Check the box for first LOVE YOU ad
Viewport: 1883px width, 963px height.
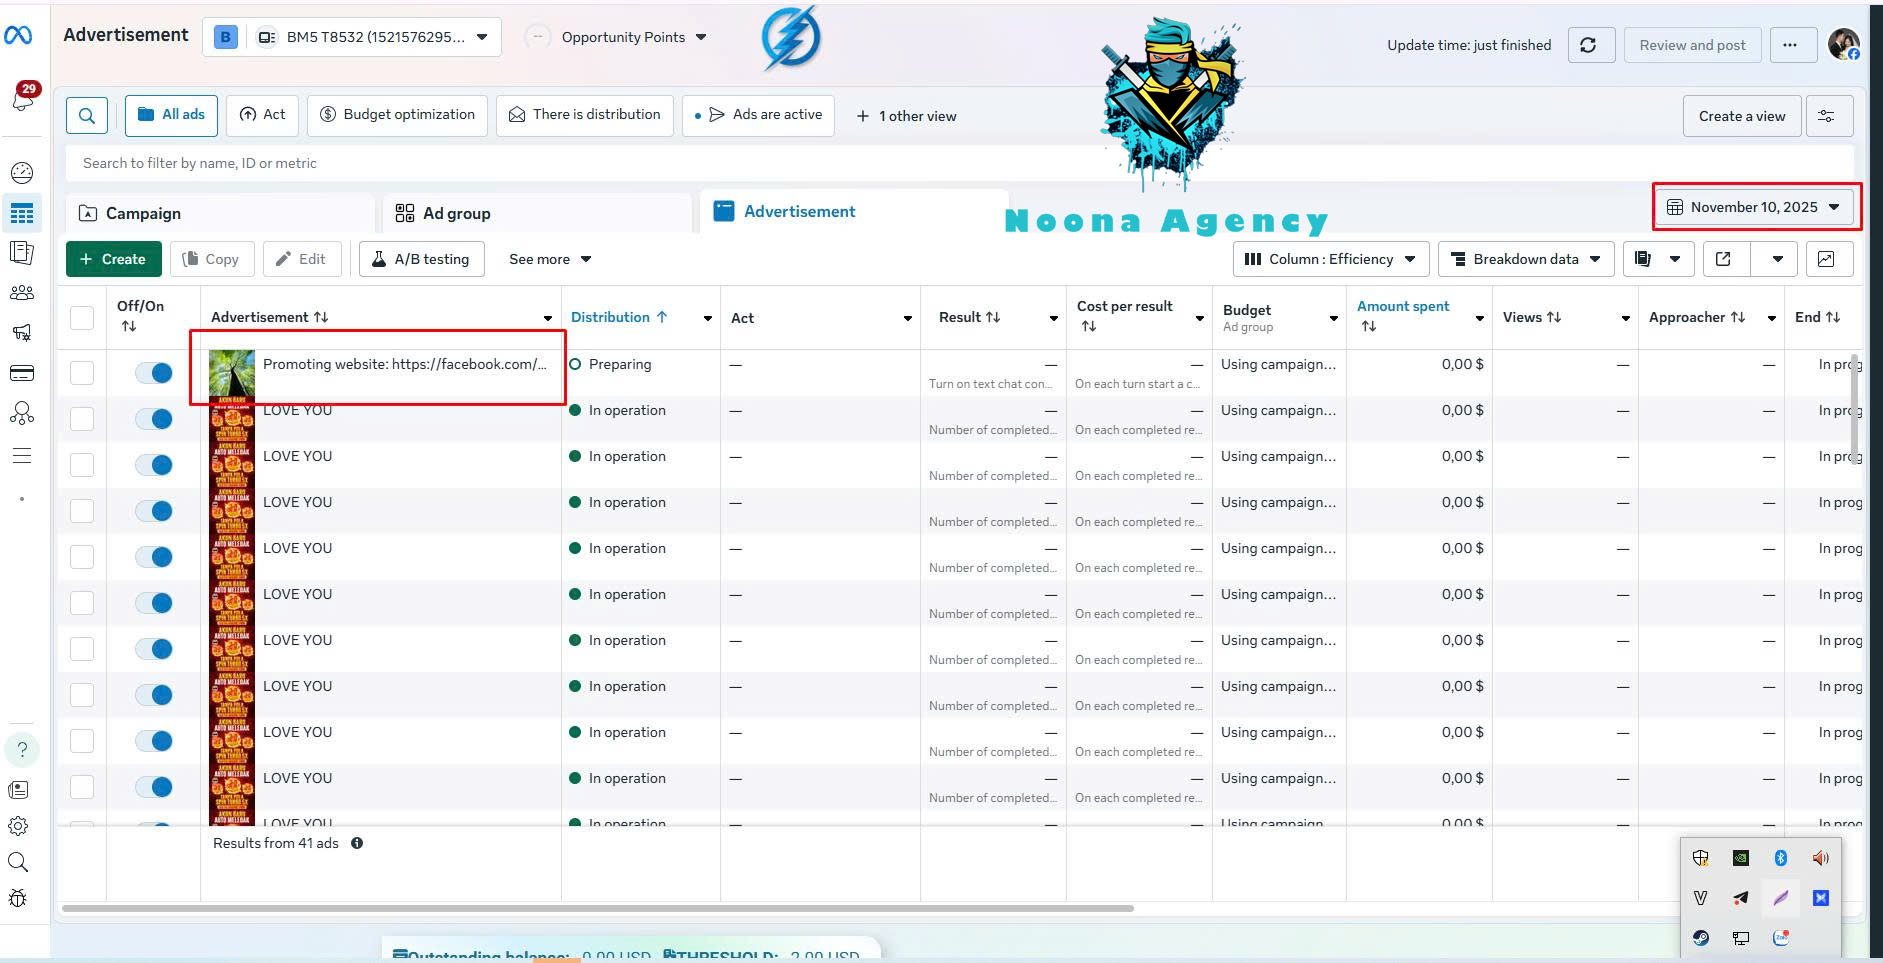click(82, 419)
